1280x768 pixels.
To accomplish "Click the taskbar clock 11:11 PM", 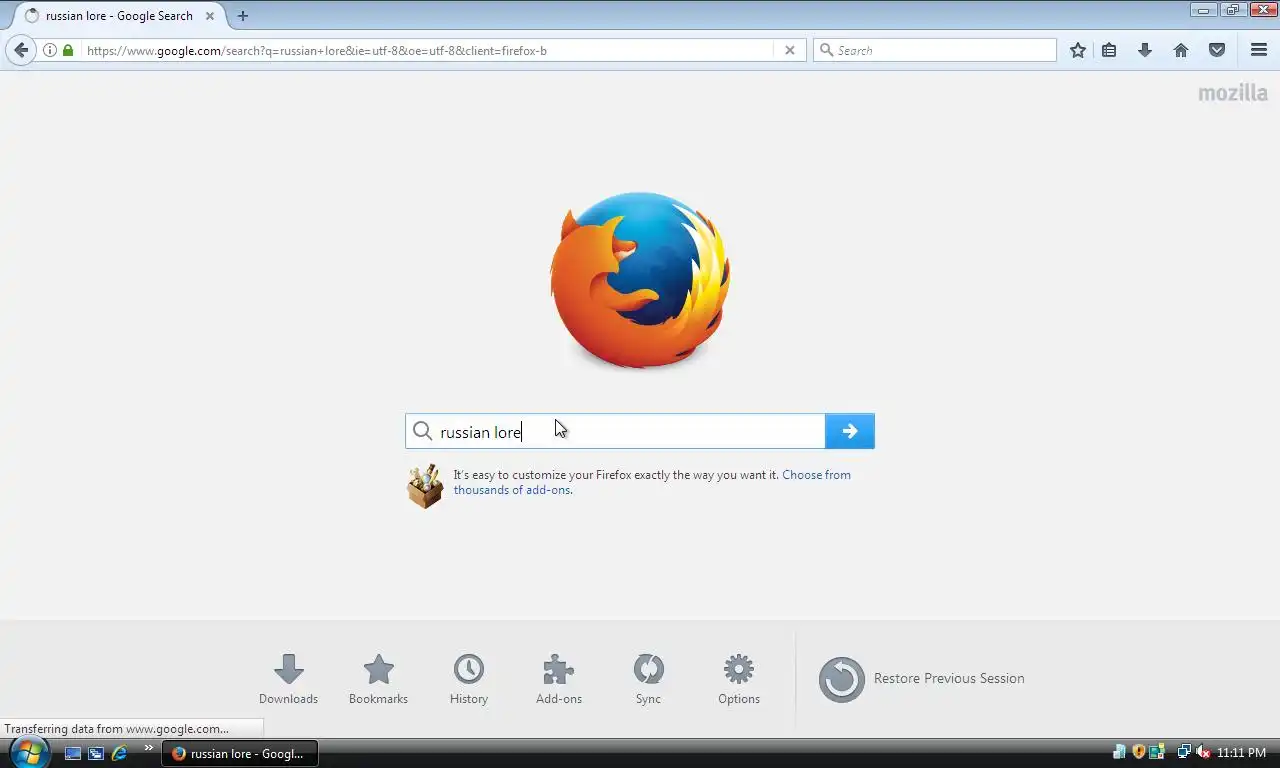I will tap(1241, 753).
